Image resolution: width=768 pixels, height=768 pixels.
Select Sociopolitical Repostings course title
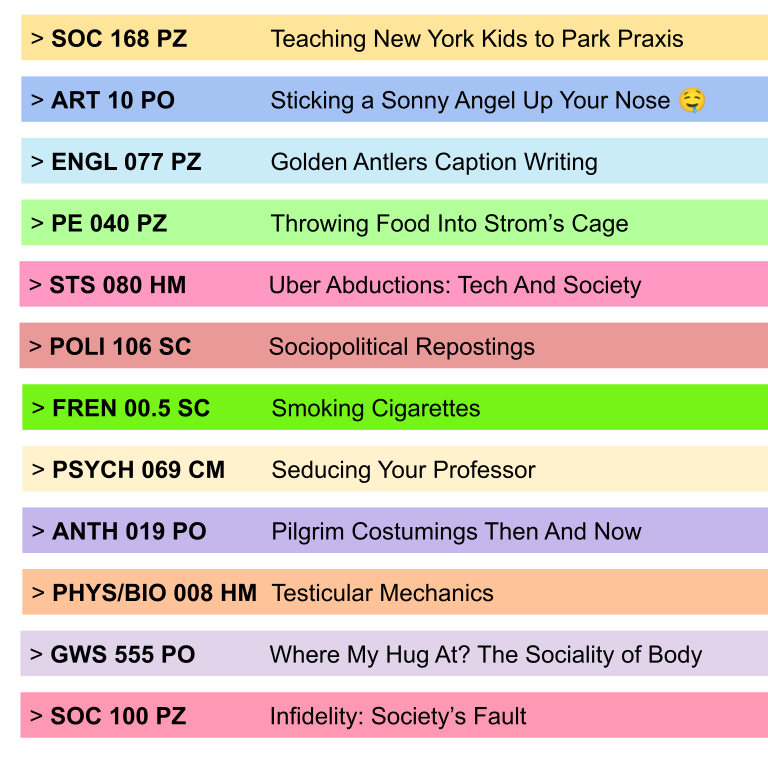[x=401, y=348]
